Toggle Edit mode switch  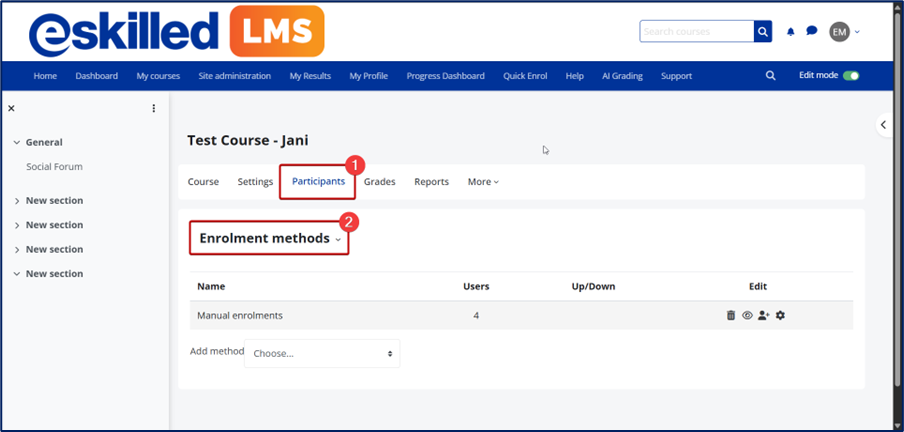coord(851,76)
